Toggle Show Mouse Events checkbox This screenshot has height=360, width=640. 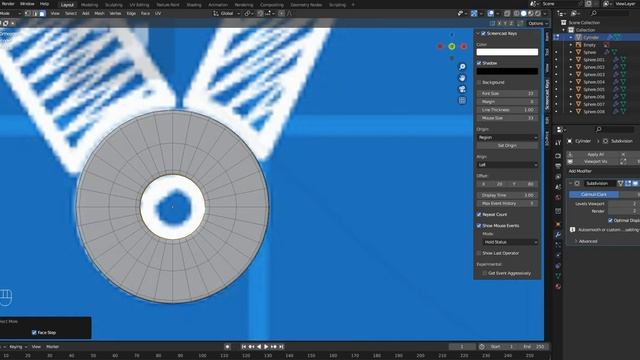coord(479,226)
